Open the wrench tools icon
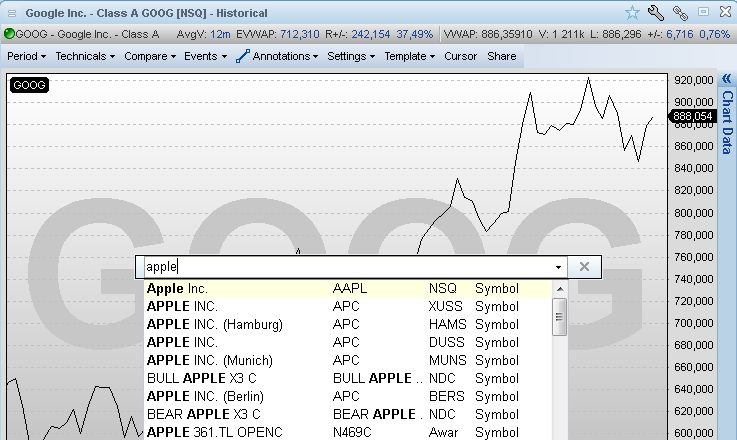The height and width of the screenshot is (440, 737). [x=656, y=12]
